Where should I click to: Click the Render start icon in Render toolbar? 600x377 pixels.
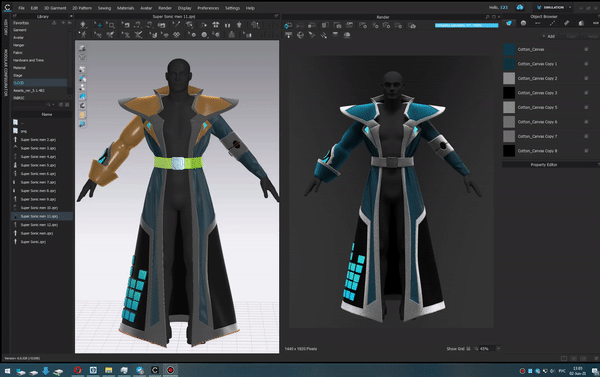pos(288,26)
